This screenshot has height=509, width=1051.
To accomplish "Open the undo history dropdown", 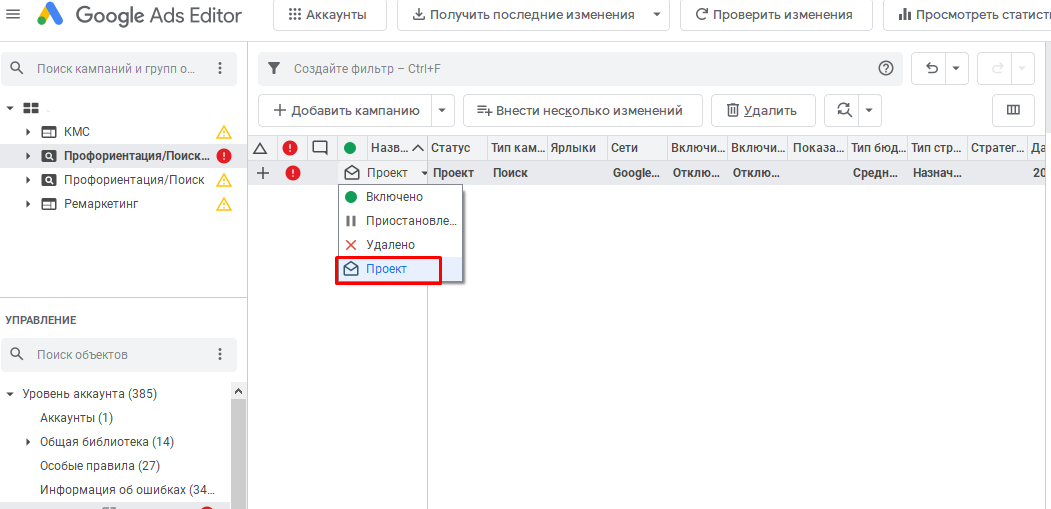I will click(x=956, y=68).
